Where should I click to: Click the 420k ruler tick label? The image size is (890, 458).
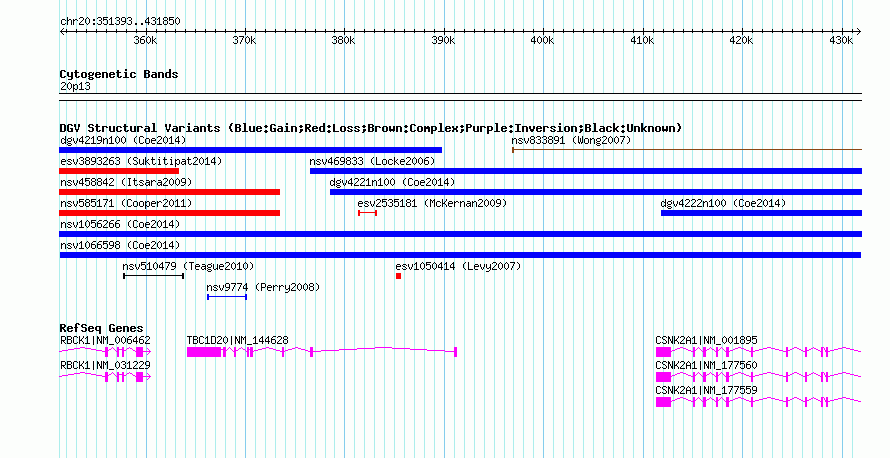[741, 40]
